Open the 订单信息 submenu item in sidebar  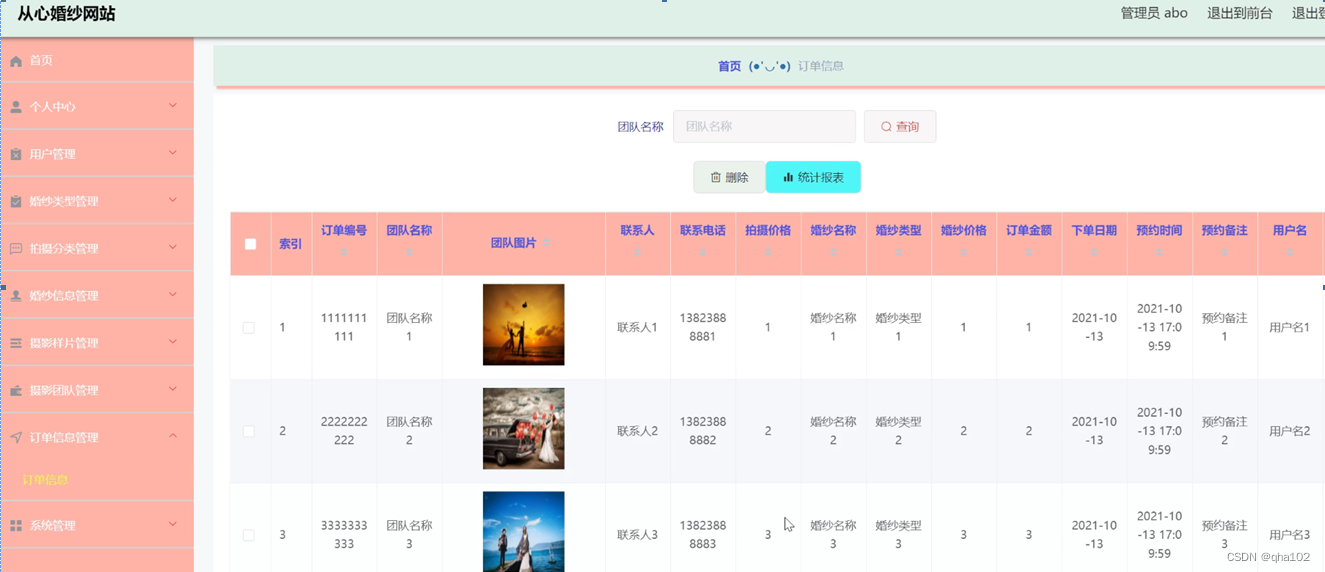click(46, 480)
